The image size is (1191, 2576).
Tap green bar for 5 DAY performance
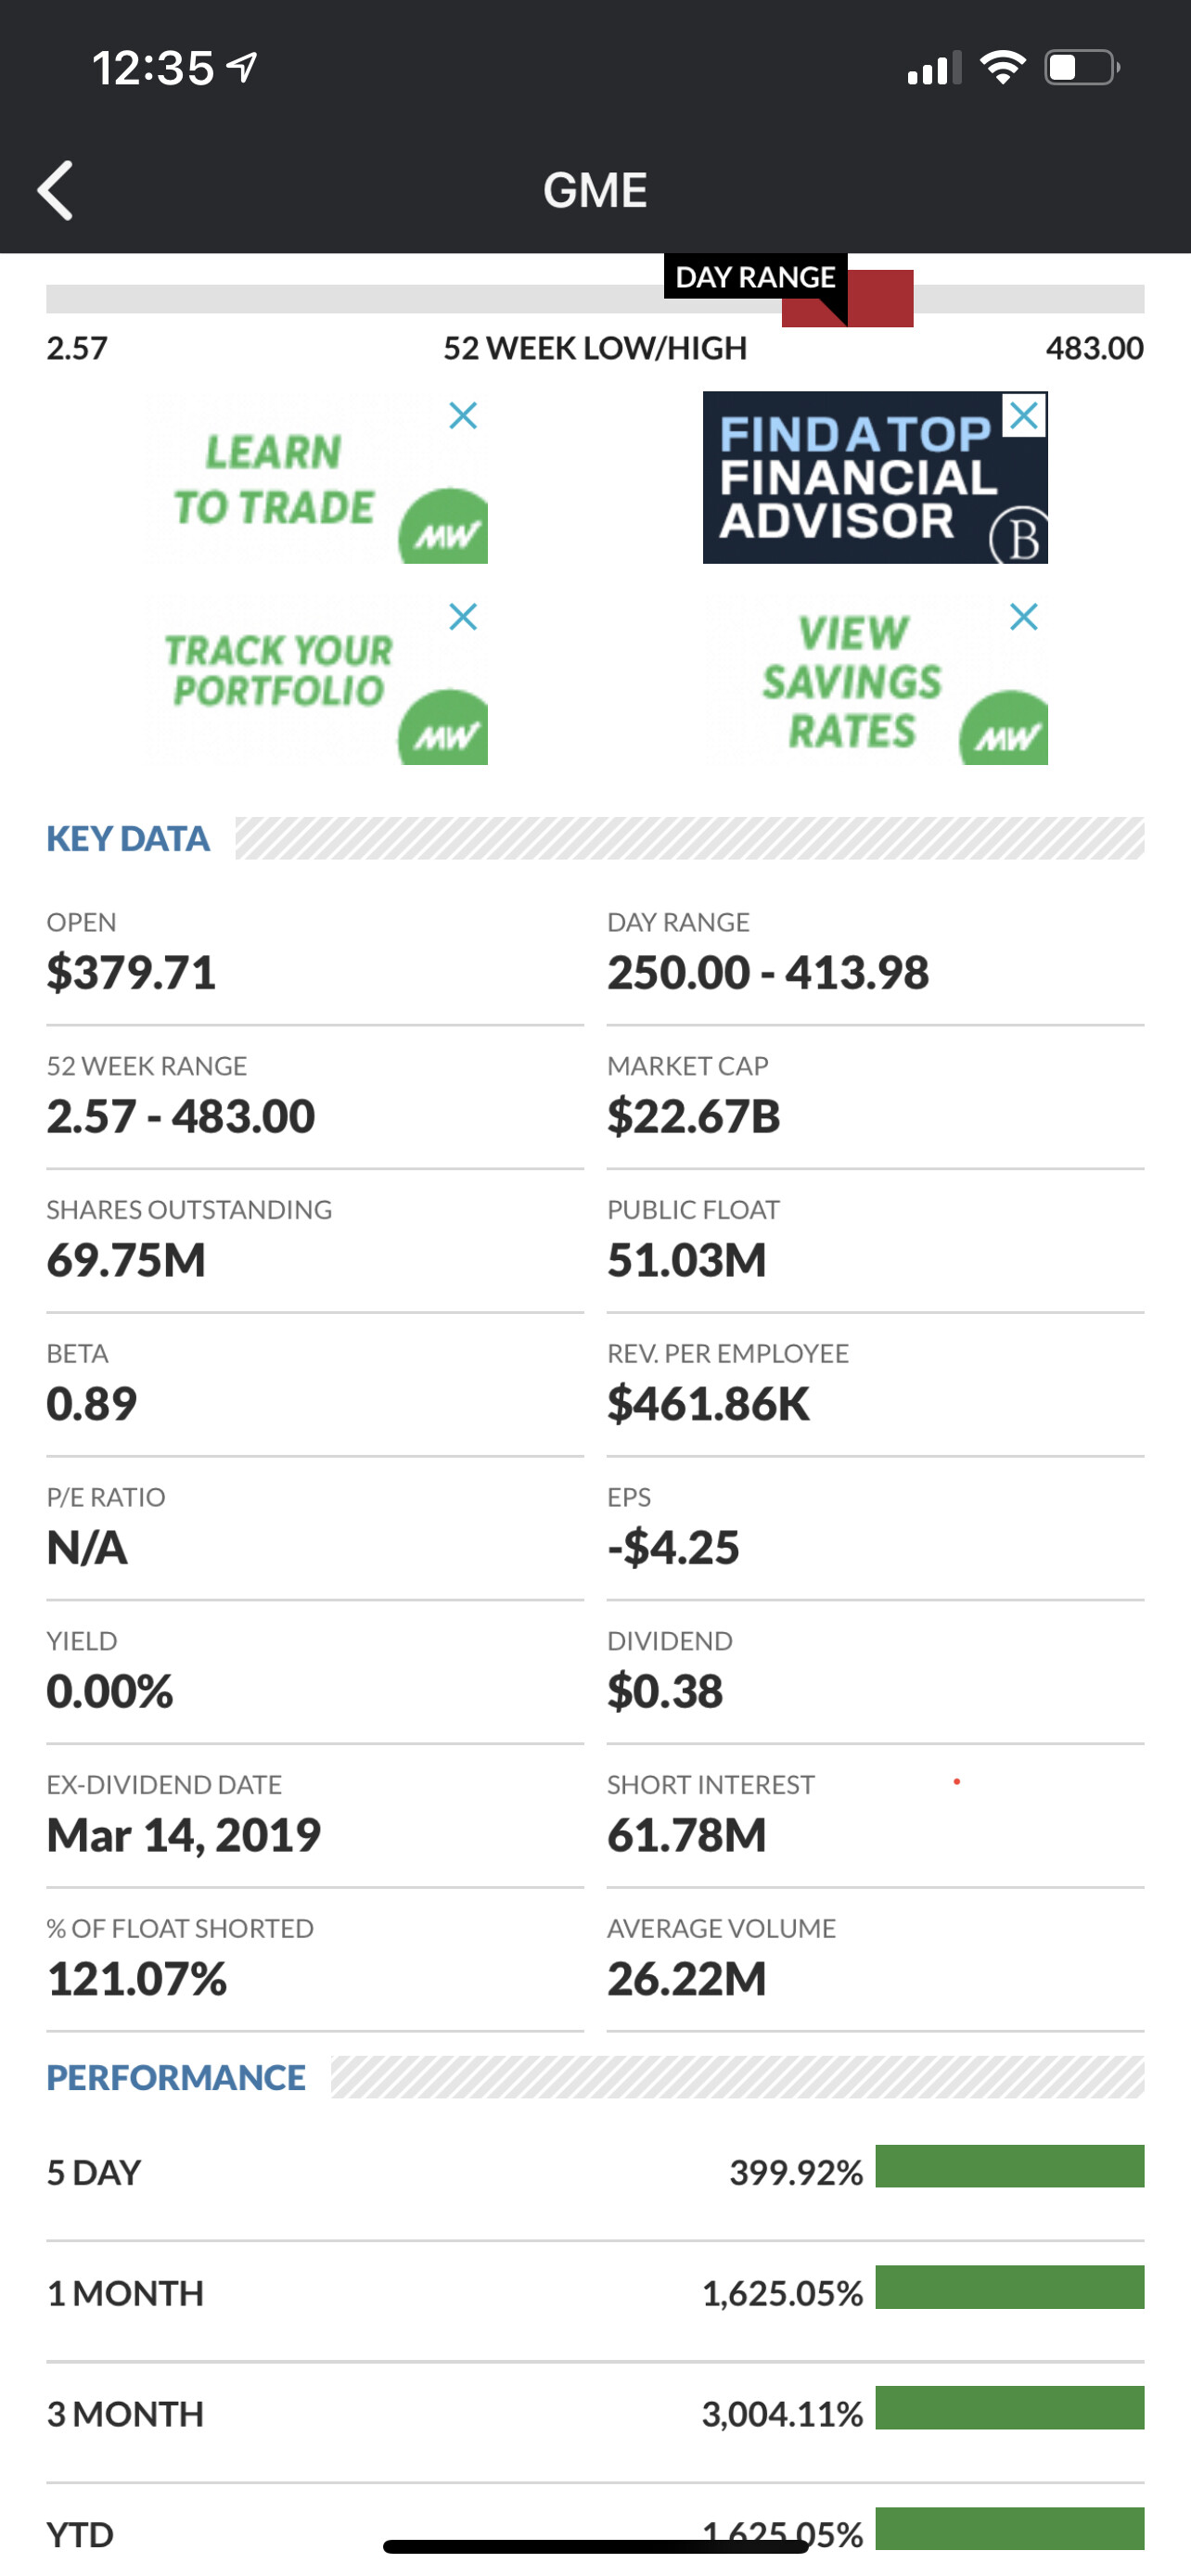point(1010,2166)
